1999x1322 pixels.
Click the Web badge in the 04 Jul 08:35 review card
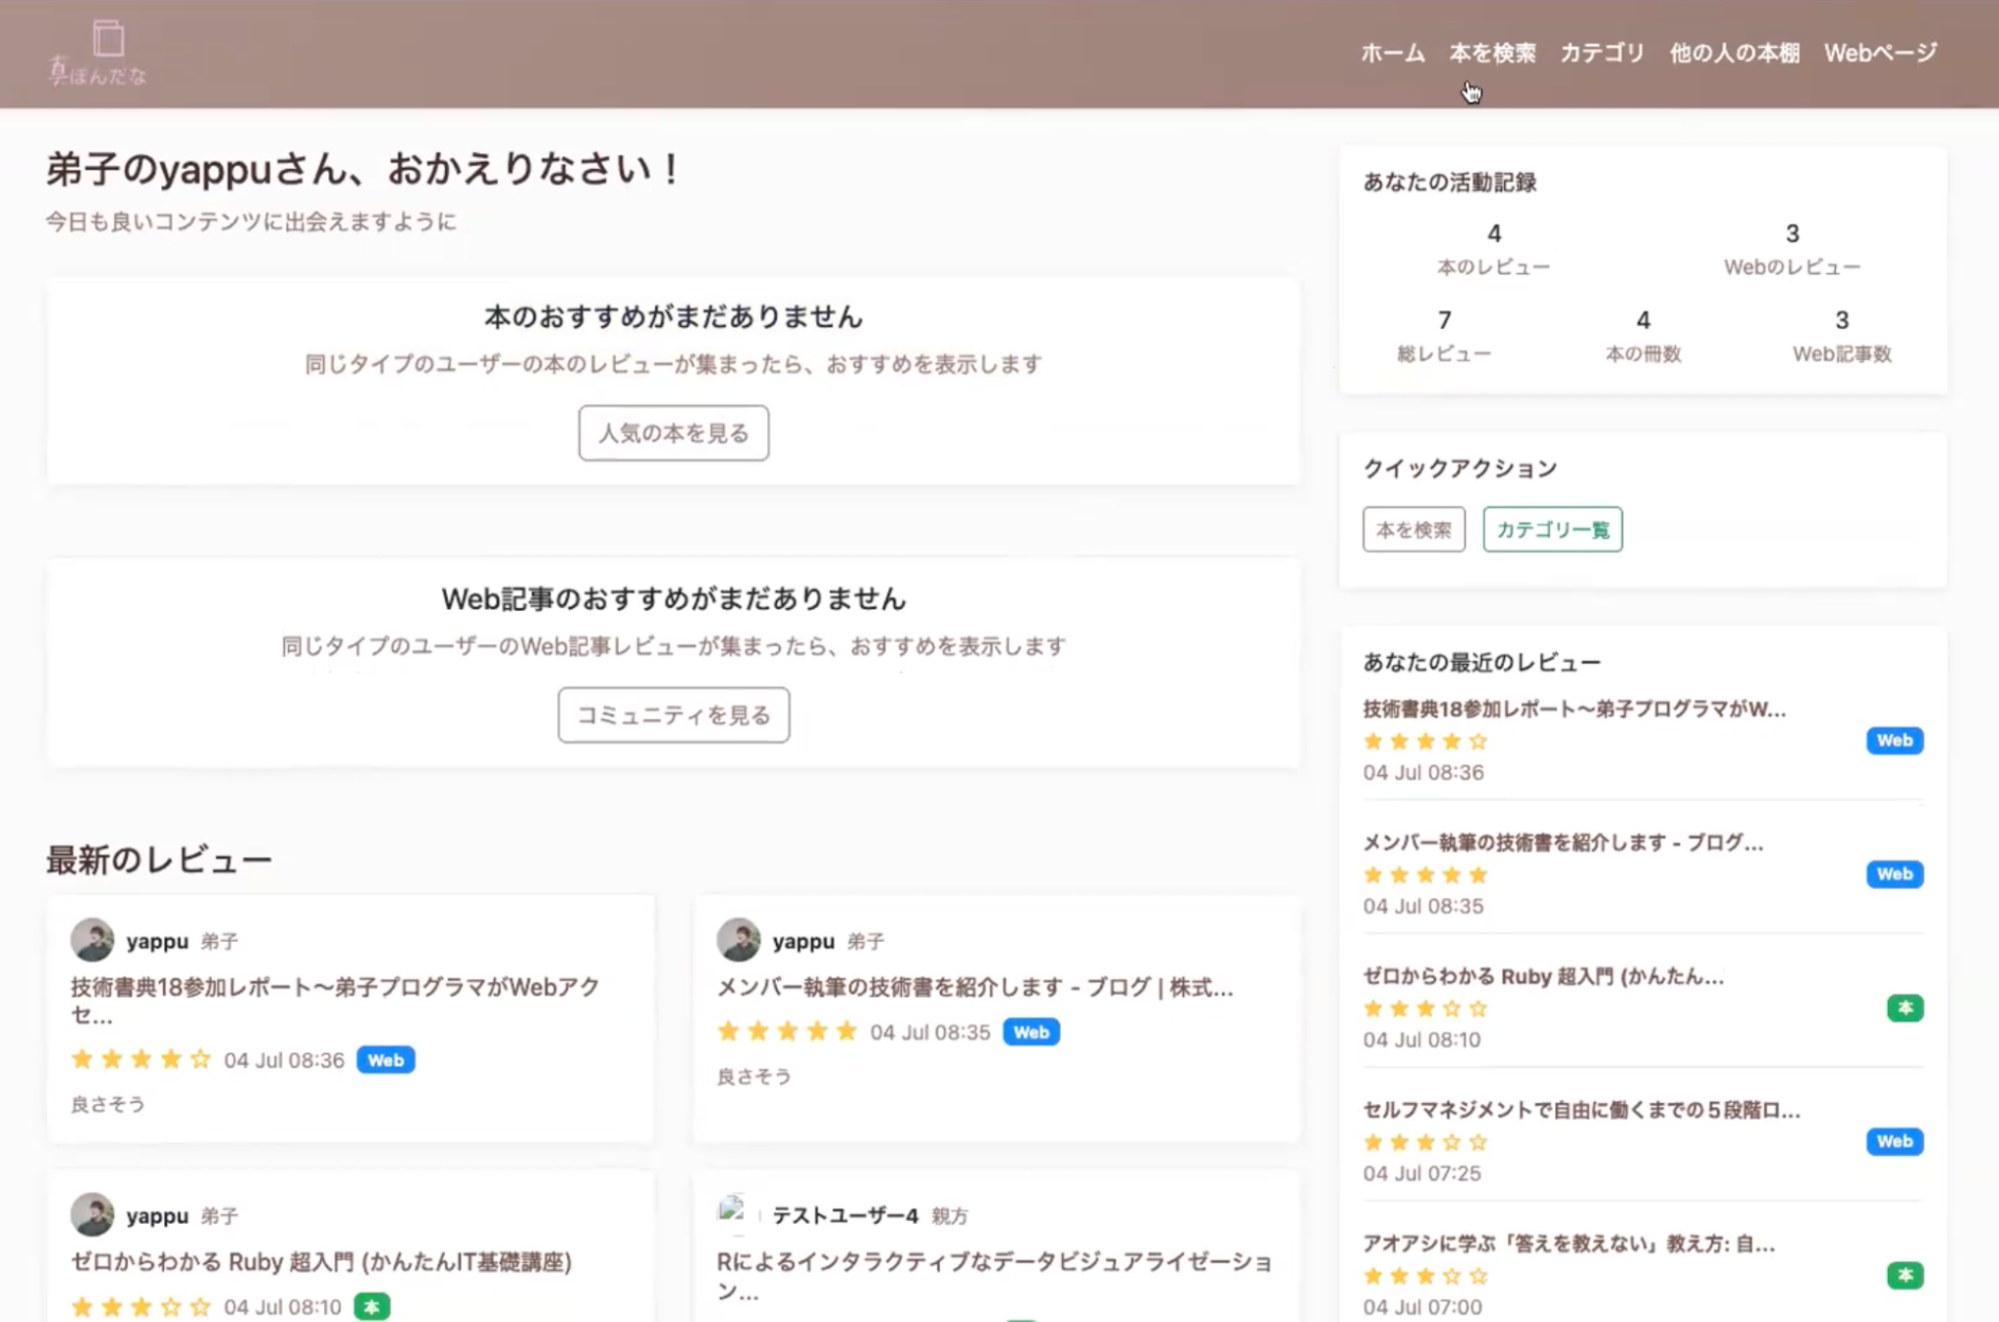(1030, 1032)
